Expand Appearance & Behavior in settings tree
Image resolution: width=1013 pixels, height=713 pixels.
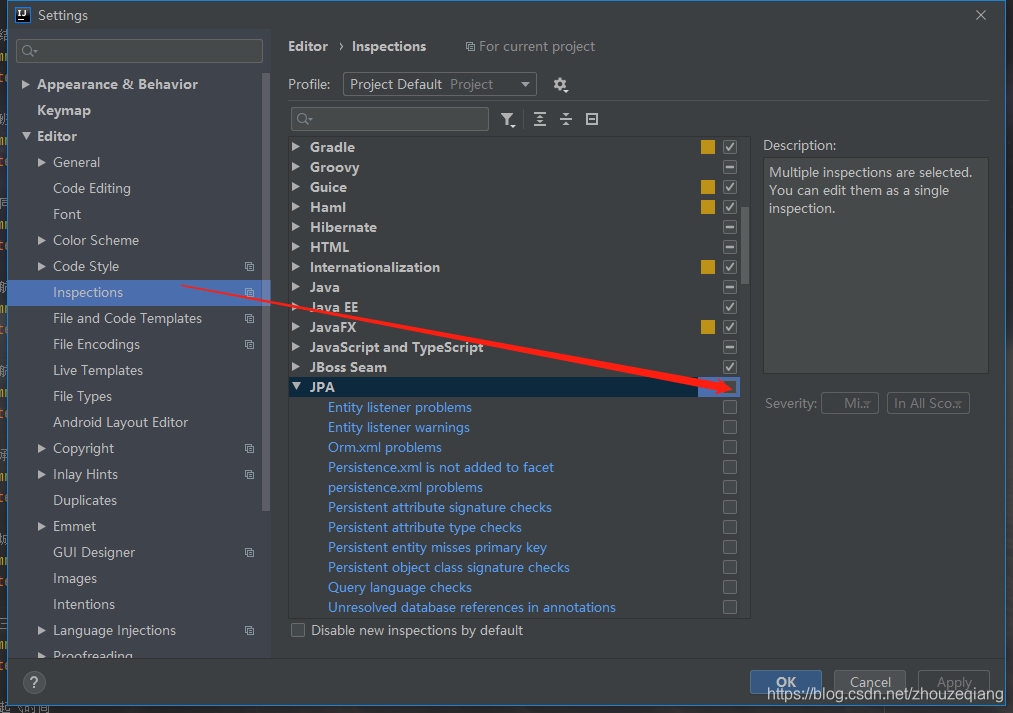point(26,85)
